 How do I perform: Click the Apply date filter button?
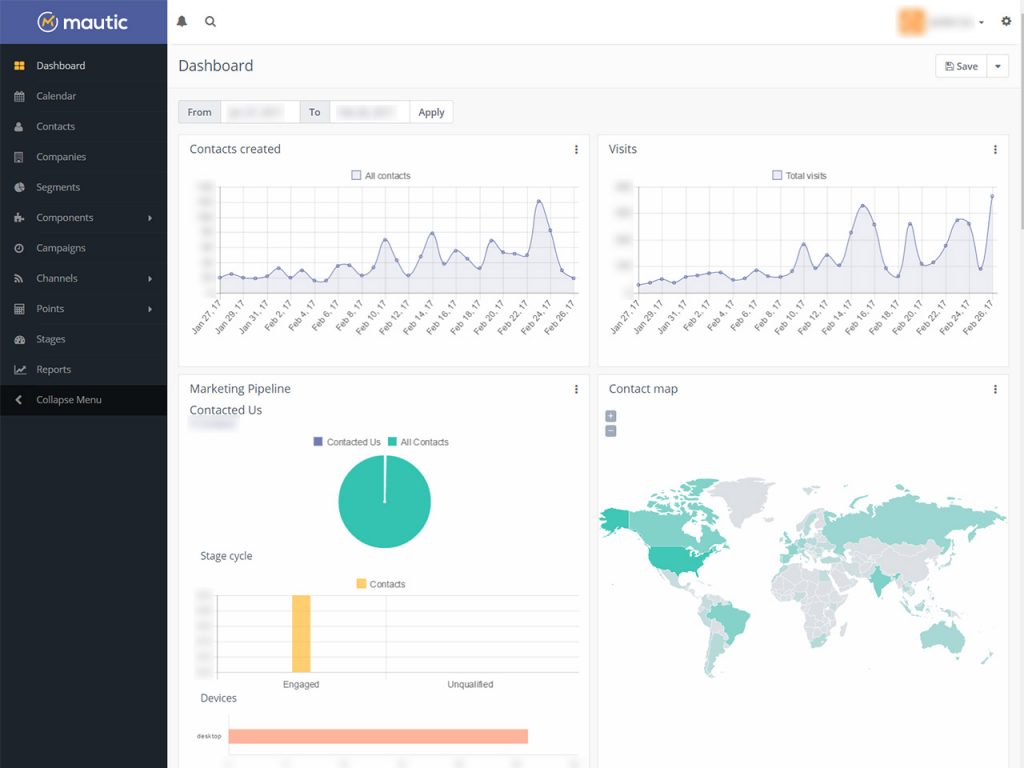pos(431,112)
